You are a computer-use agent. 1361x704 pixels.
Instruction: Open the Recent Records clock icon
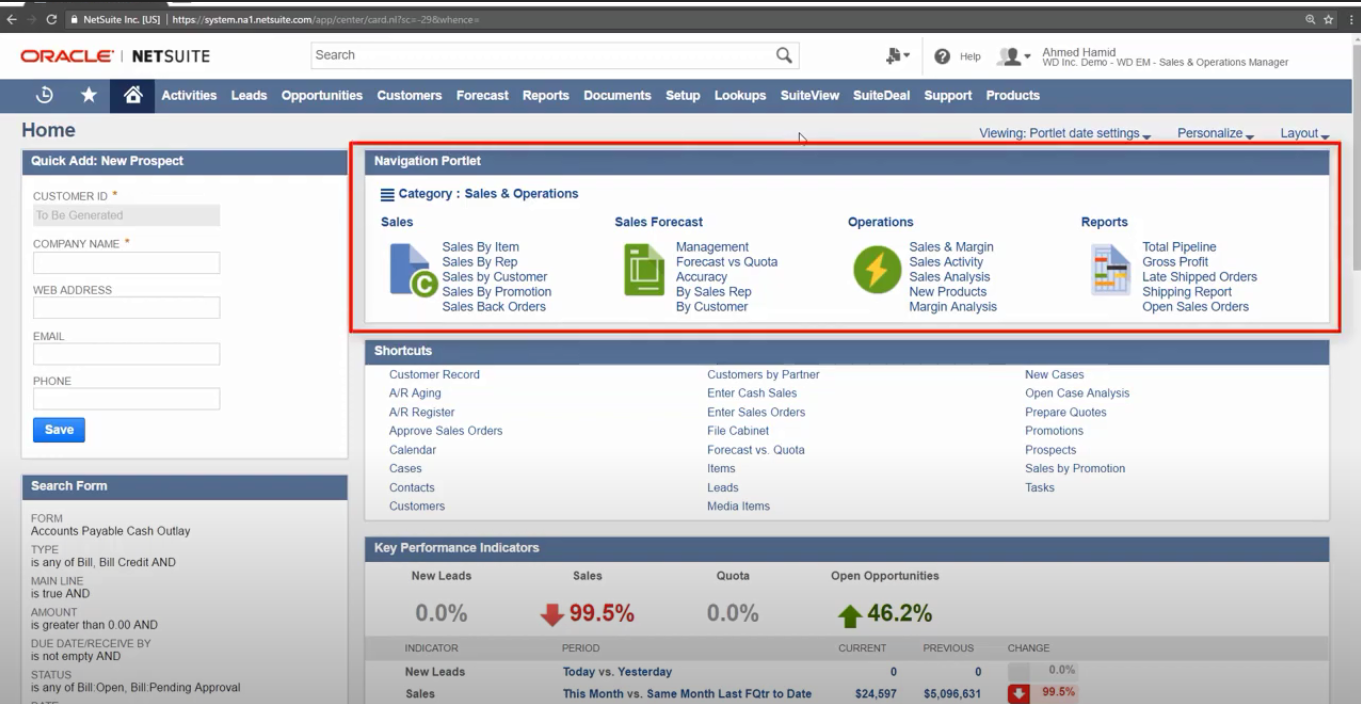click(44, 95)
